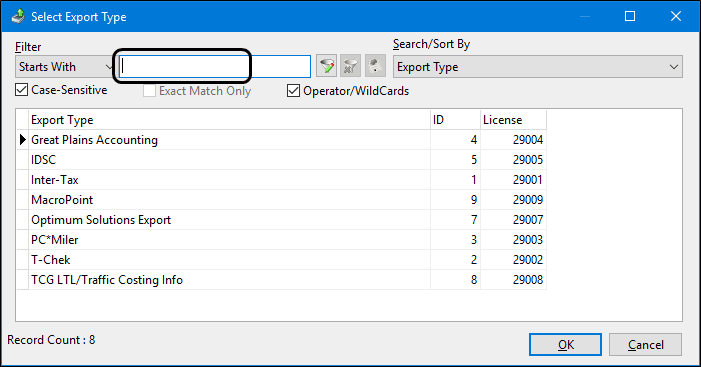Uncheck the Operator/WildCards checkbox
This screenshot has width=701, height=367.
pyautogui.click(x=293, y=91)
